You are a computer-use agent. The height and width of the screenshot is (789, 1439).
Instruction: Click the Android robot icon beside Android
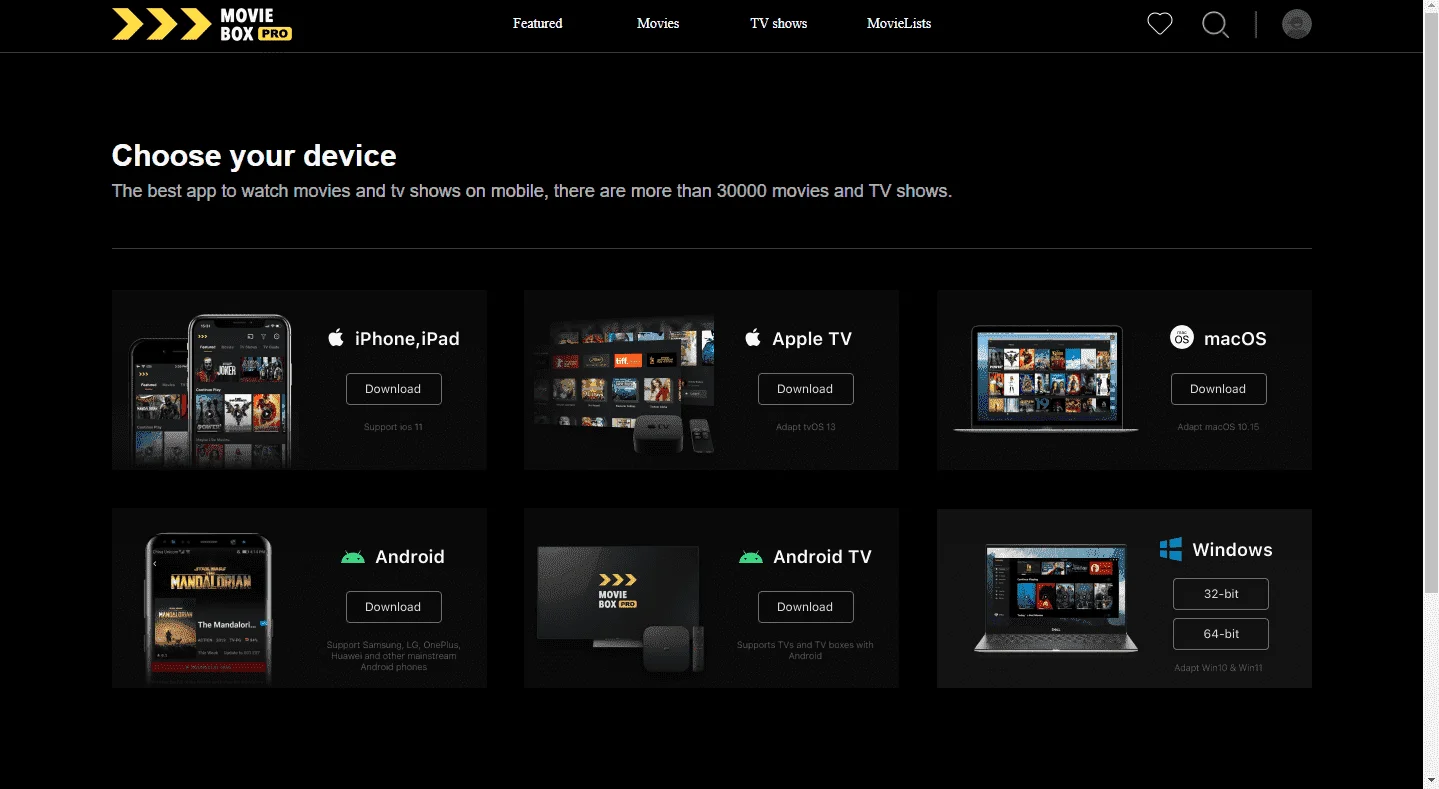coord(353,557)
